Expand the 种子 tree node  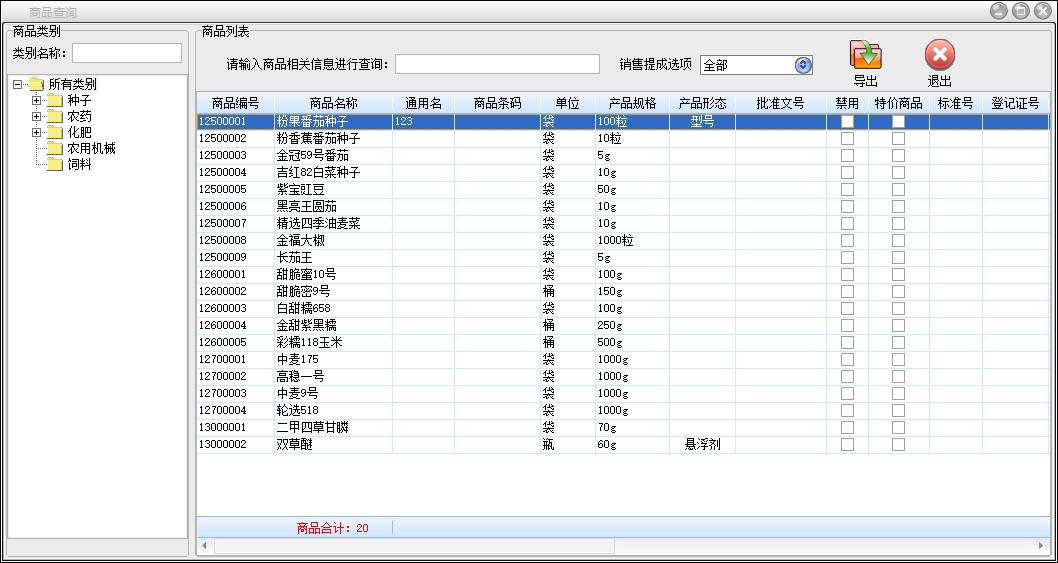coord(37,100)
